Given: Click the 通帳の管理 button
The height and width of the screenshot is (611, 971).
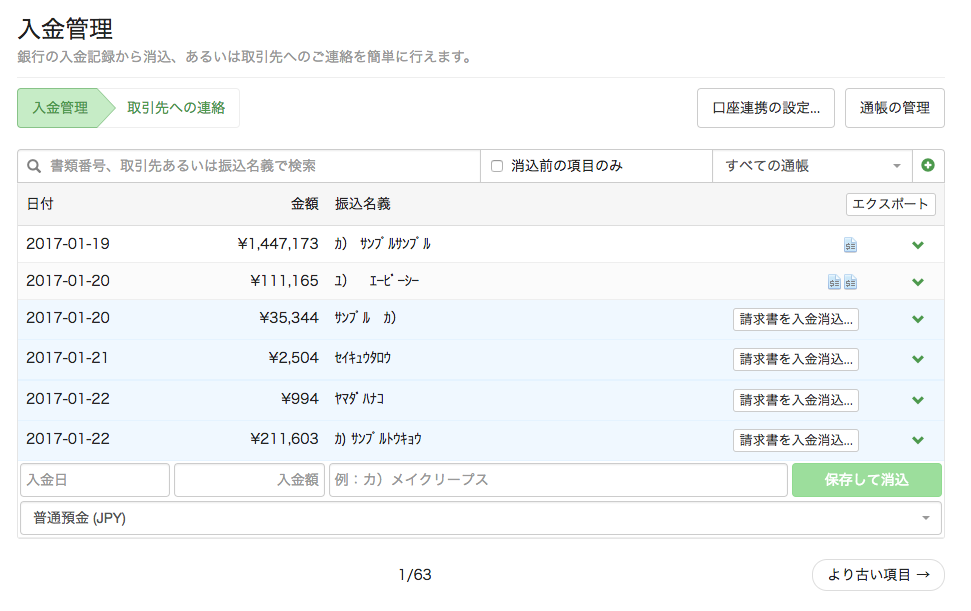Looking at the screenshot, I should tap(894, 108).
